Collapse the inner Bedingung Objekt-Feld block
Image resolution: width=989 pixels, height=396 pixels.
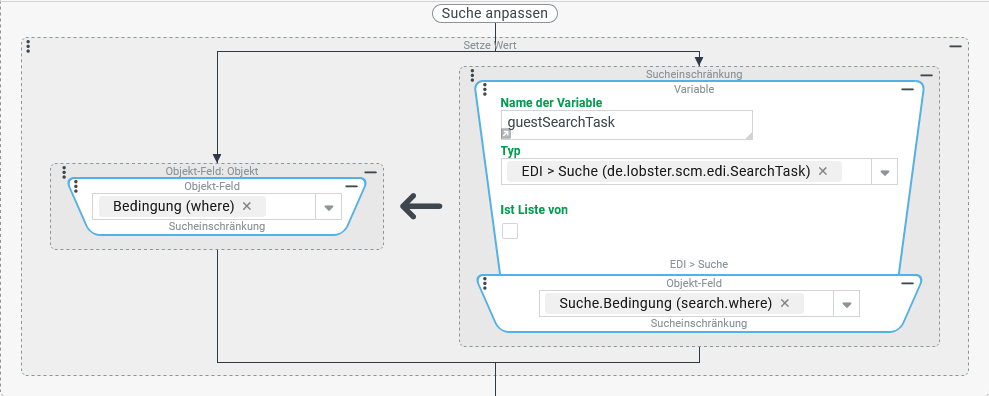(x=351, y=187)
